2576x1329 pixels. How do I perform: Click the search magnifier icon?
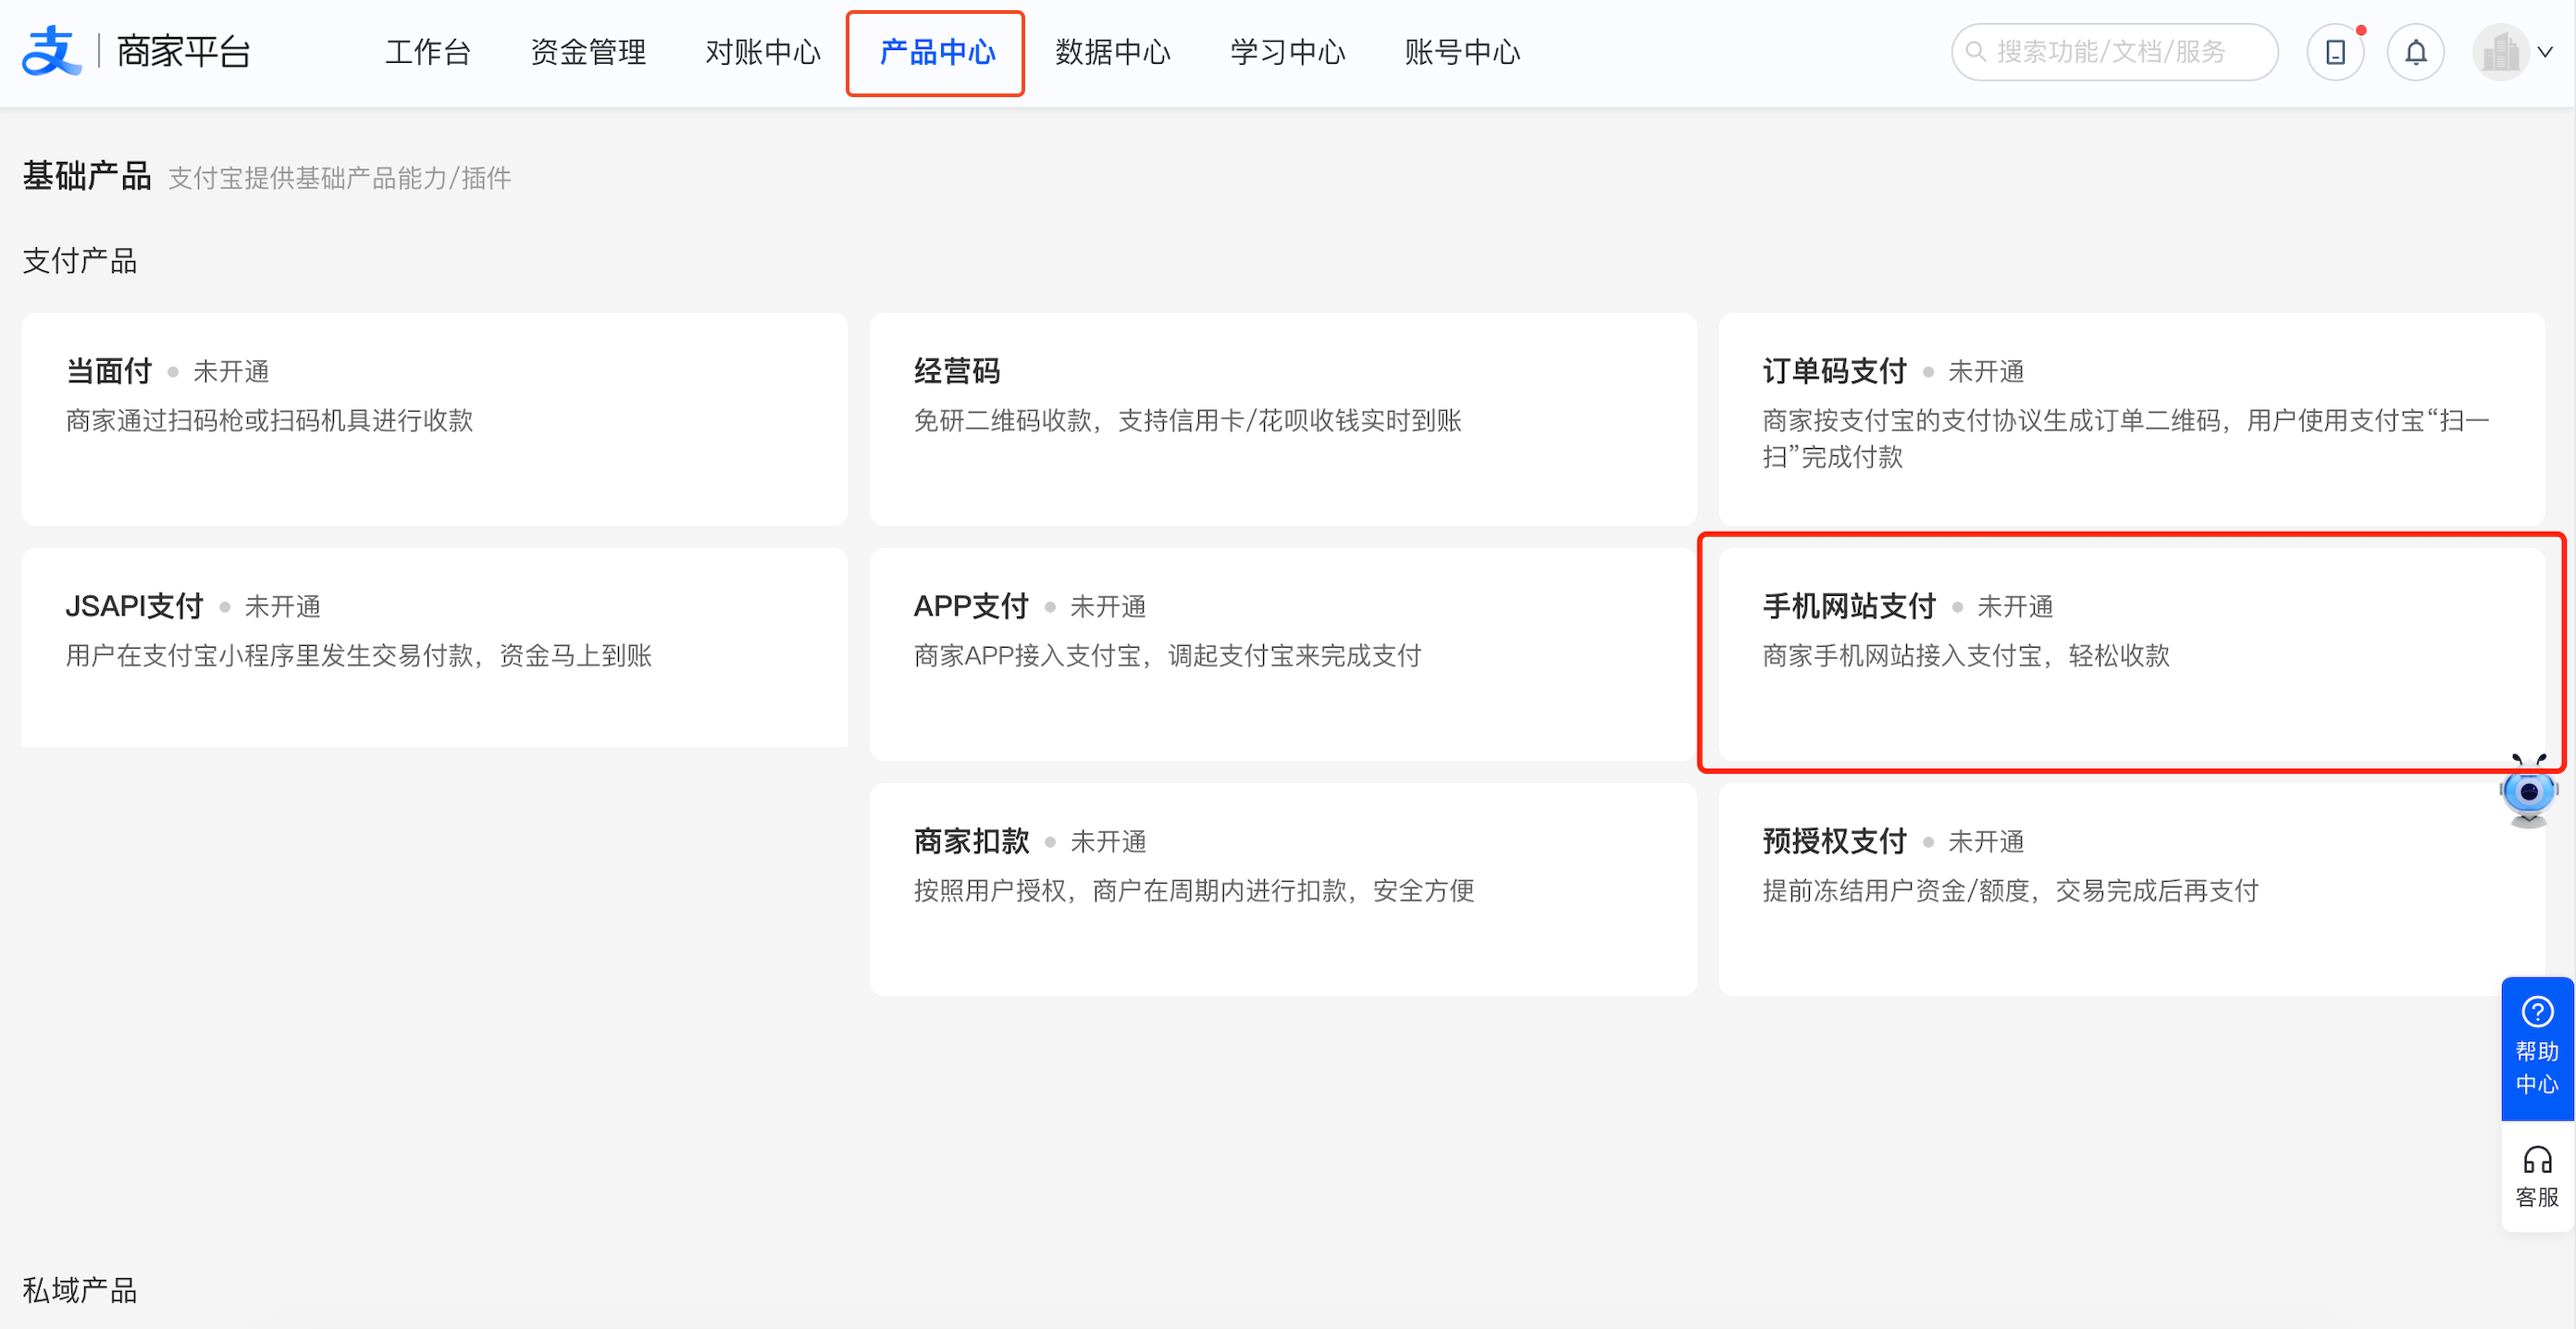pyautogui.click(x=1976, y=51)
